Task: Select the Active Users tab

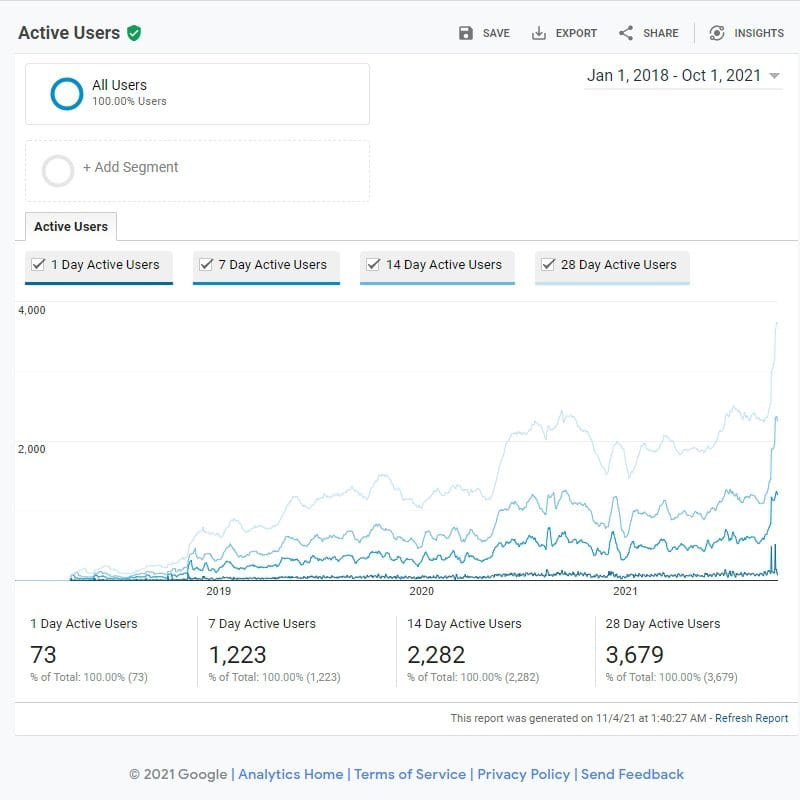Action: tap(71, 227)
